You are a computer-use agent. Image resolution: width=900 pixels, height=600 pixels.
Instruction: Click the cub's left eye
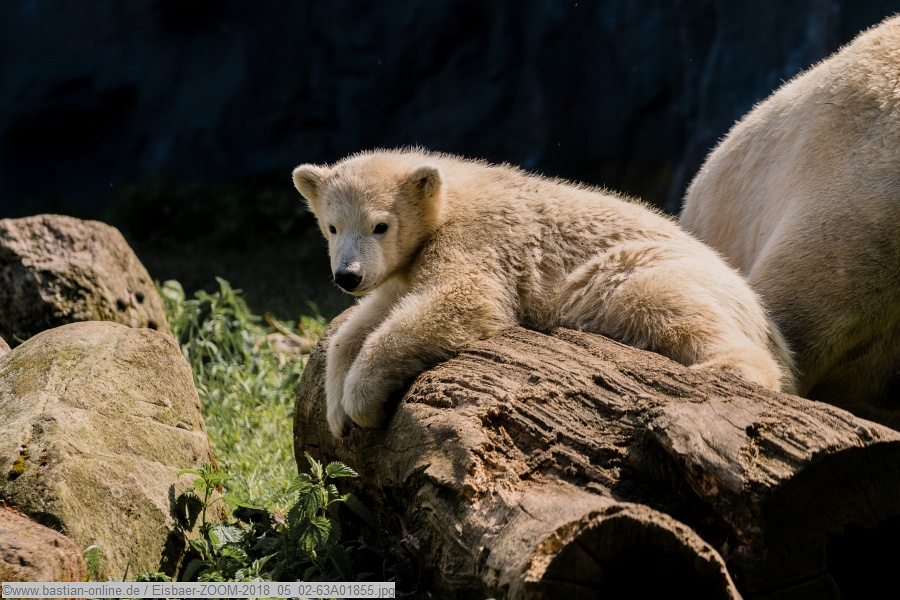point(333,229)
